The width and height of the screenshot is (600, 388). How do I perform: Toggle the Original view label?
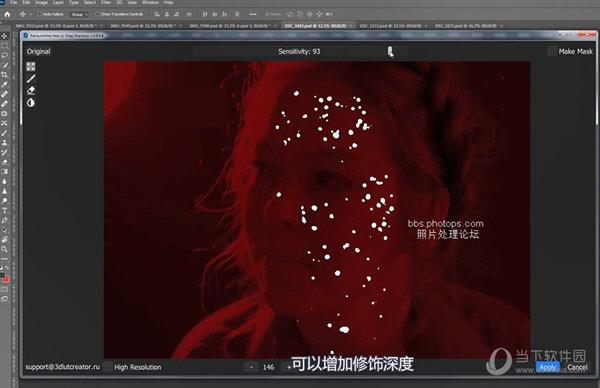(x=38, y=51)
